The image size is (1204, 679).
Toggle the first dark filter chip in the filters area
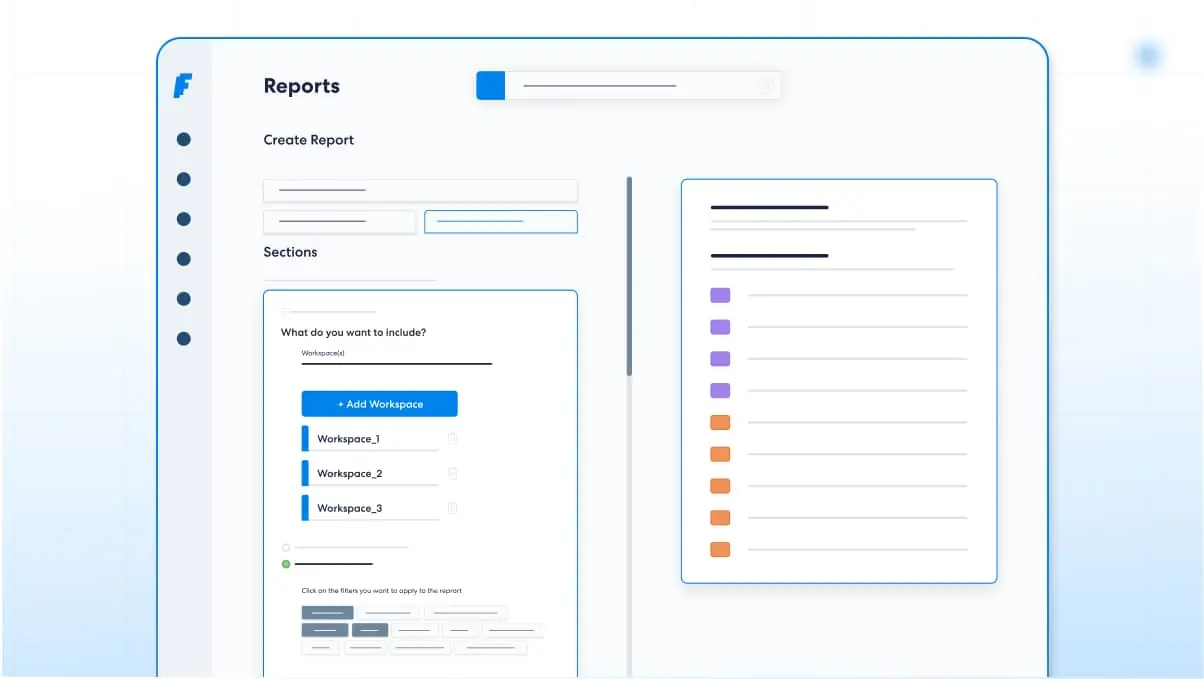coord(327,612)
